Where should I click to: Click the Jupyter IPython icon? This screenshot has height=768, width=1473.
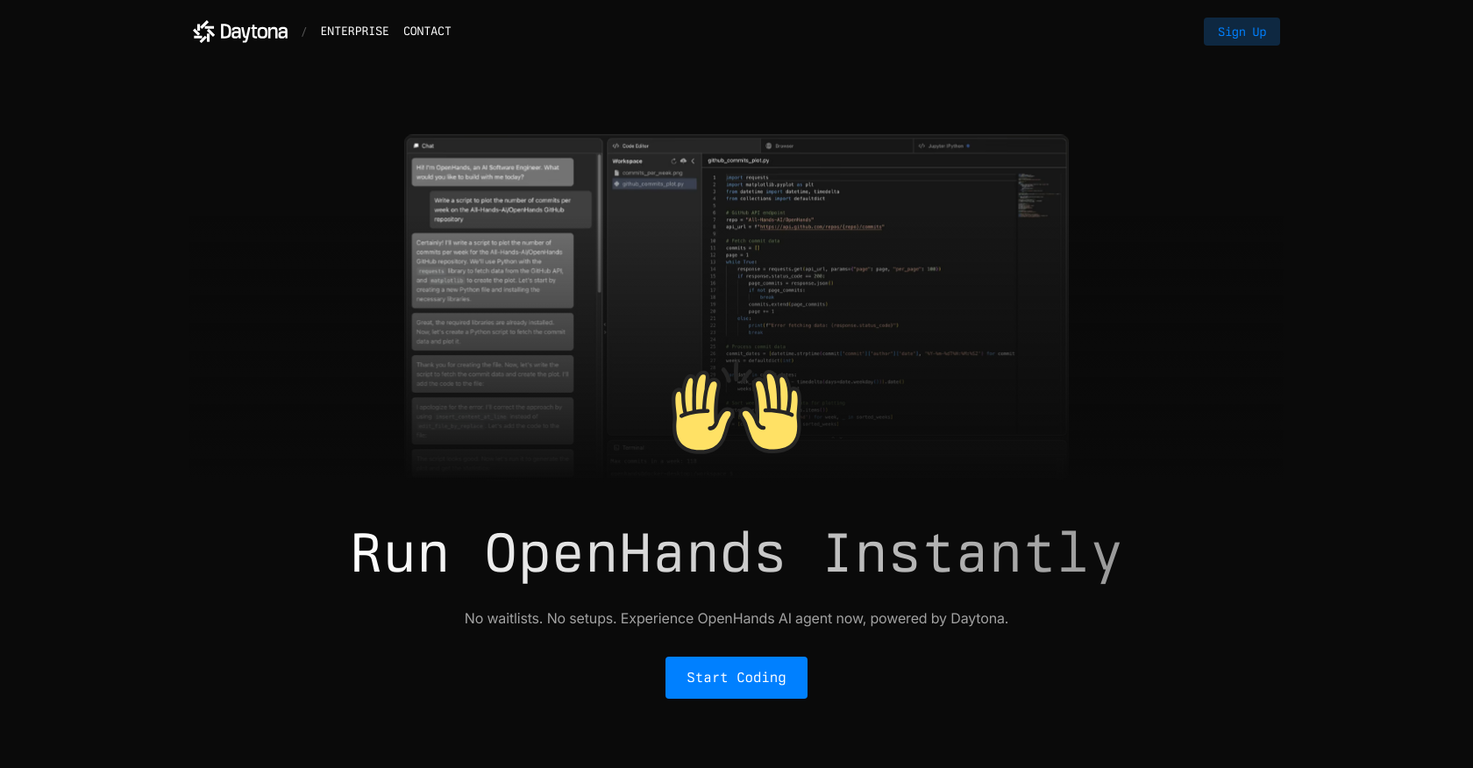pos(921,145)
